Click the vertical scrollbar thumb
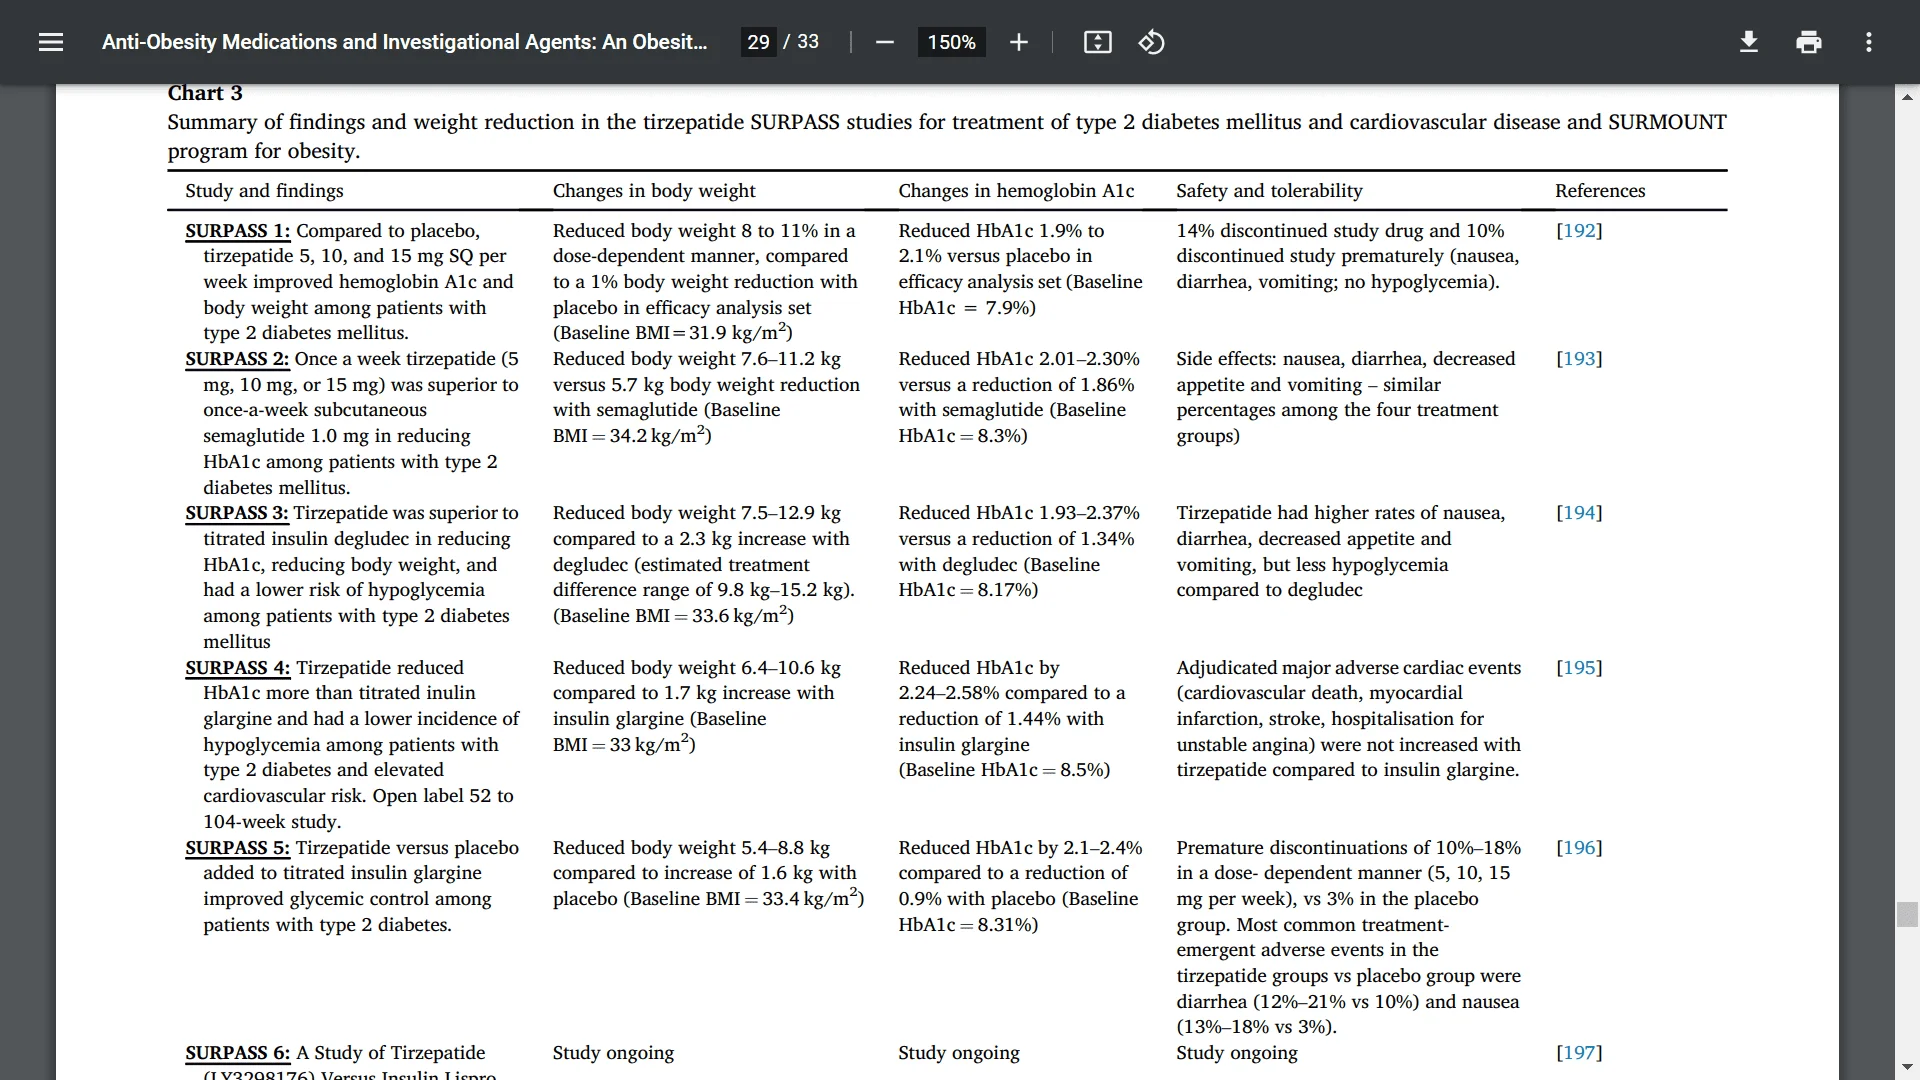Viewport: 1920px width, 1080px height. click(1907, 914)
